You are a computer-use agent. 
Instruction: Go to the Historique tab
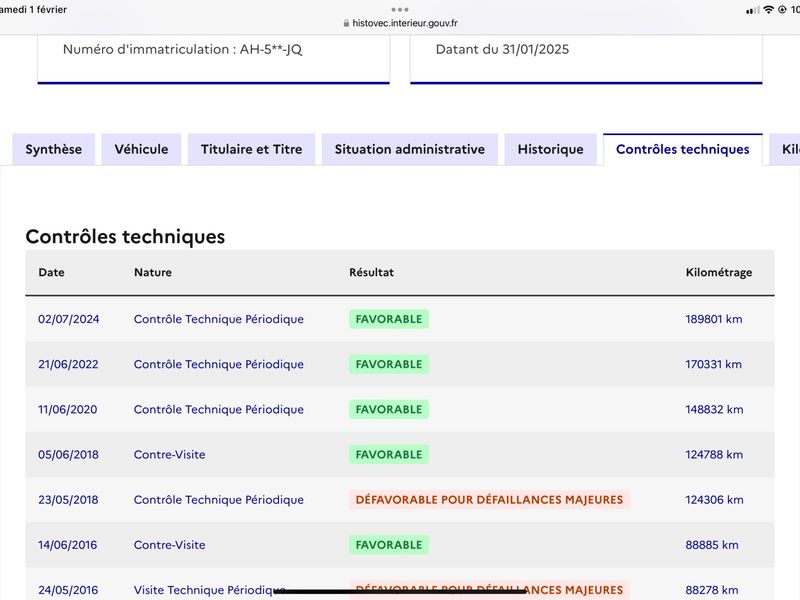click(x=551, y=149)
